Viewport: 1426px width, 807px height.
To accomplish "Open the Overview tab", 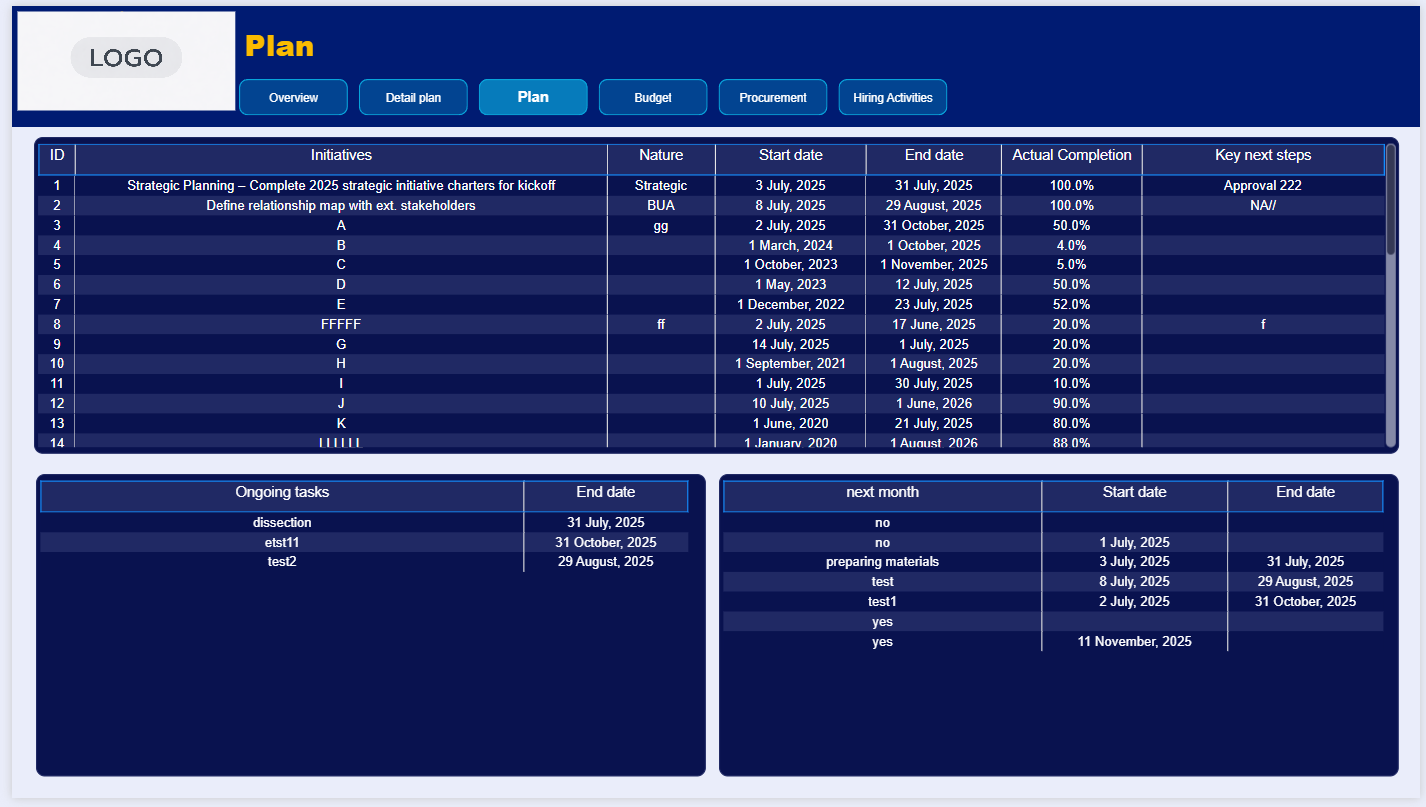I will click(293, 98).
